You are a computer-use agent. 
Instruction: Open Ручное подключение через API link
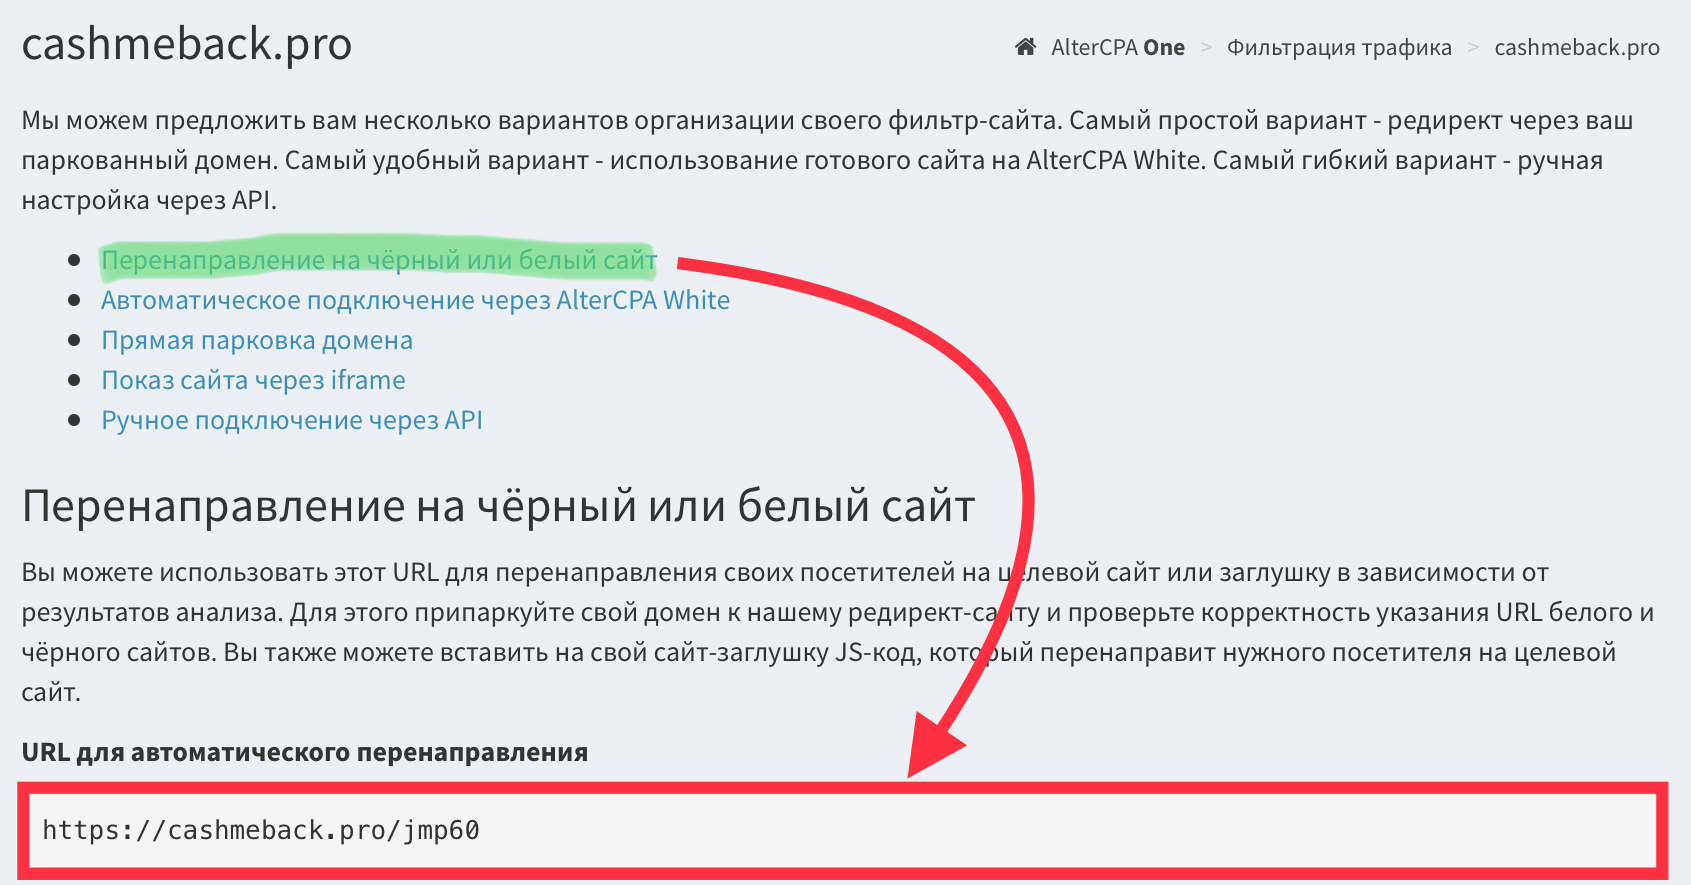pos(292,420)
